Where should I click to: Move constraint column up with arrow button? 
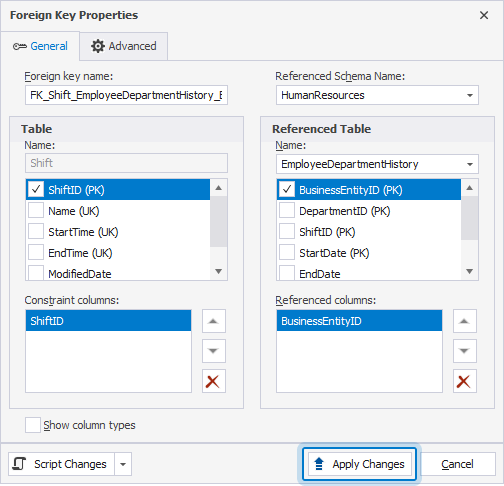tap(214, 321)
